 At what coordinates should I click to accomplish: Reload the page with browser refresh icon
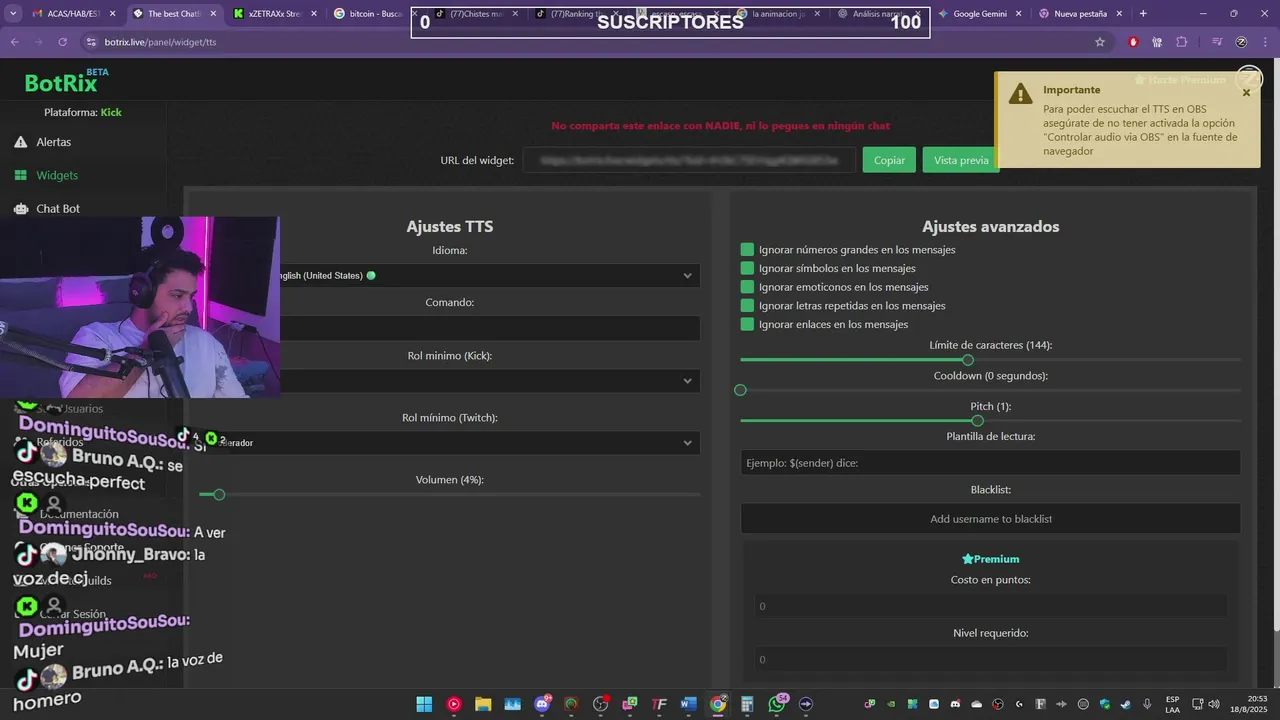[63, 42]
